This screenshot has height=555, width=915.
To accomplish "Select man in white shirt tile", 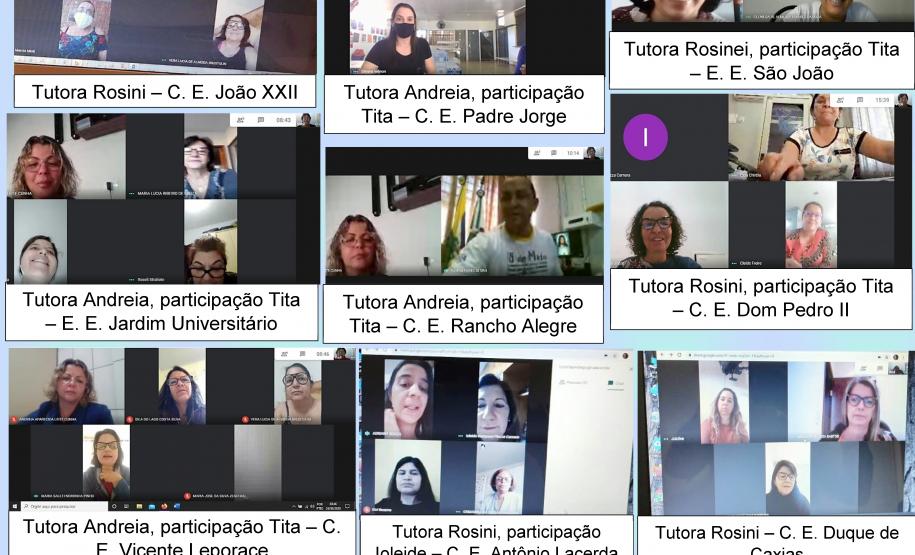I will coord(522,226).
